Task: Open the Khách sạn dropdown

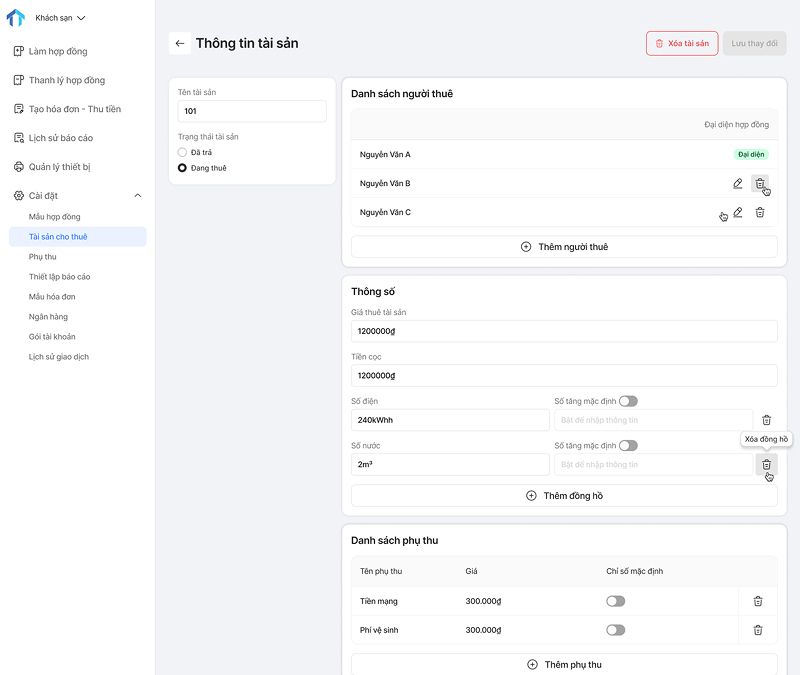Action: [60, 18]
